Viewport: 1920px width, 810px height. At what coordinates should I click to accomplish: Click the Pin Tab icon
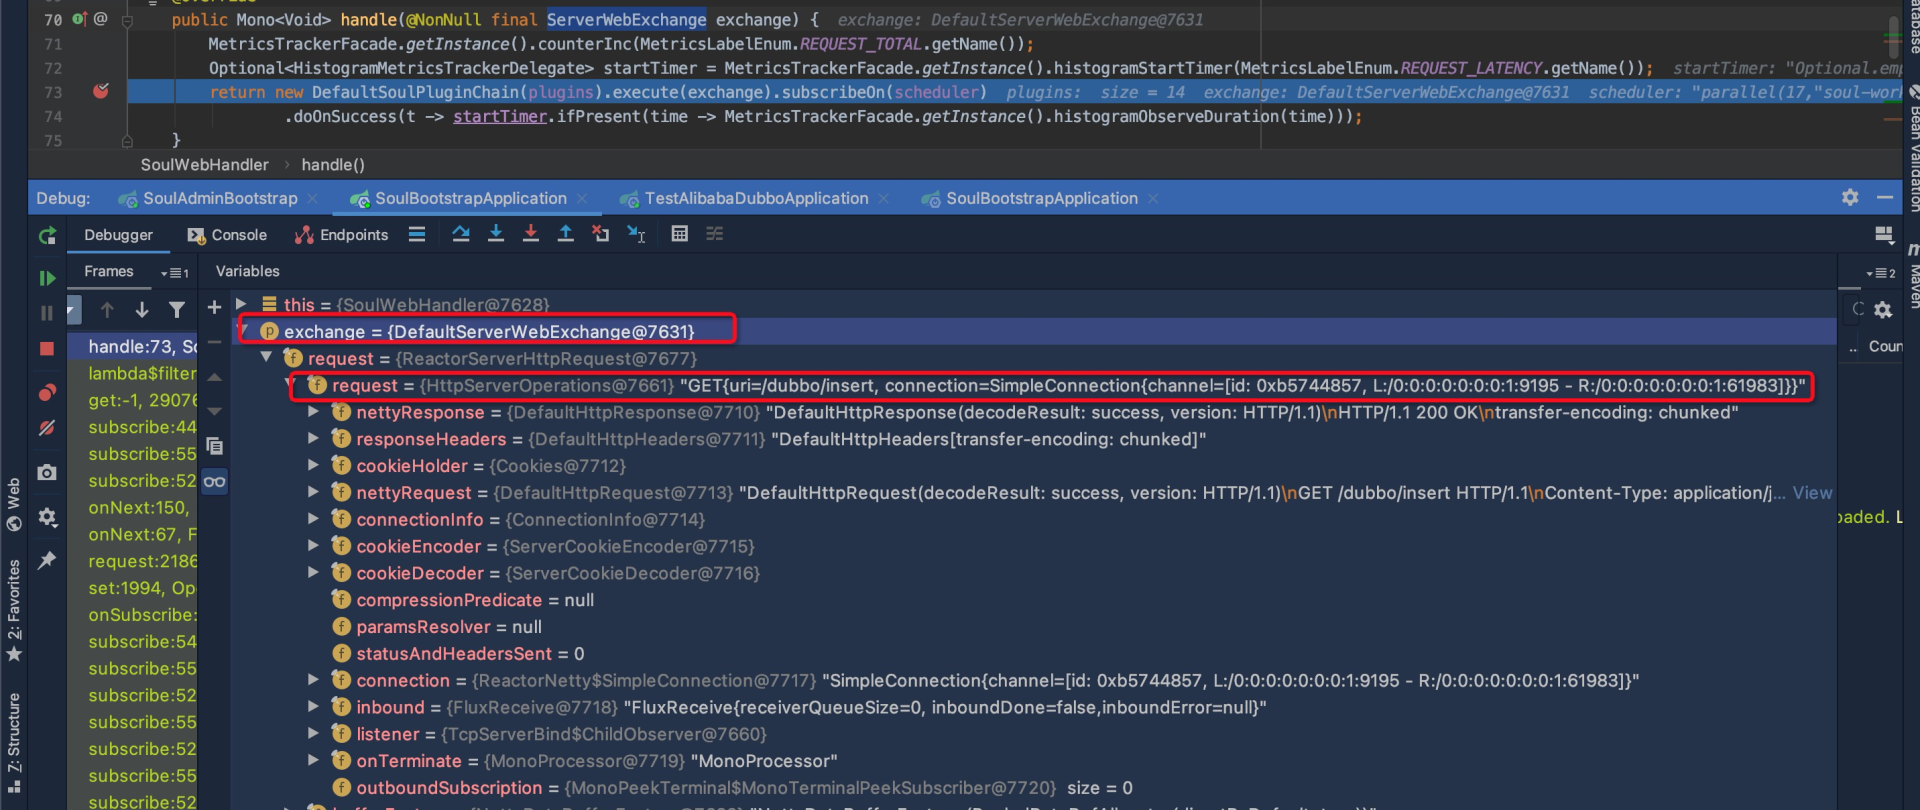point(47,560)
